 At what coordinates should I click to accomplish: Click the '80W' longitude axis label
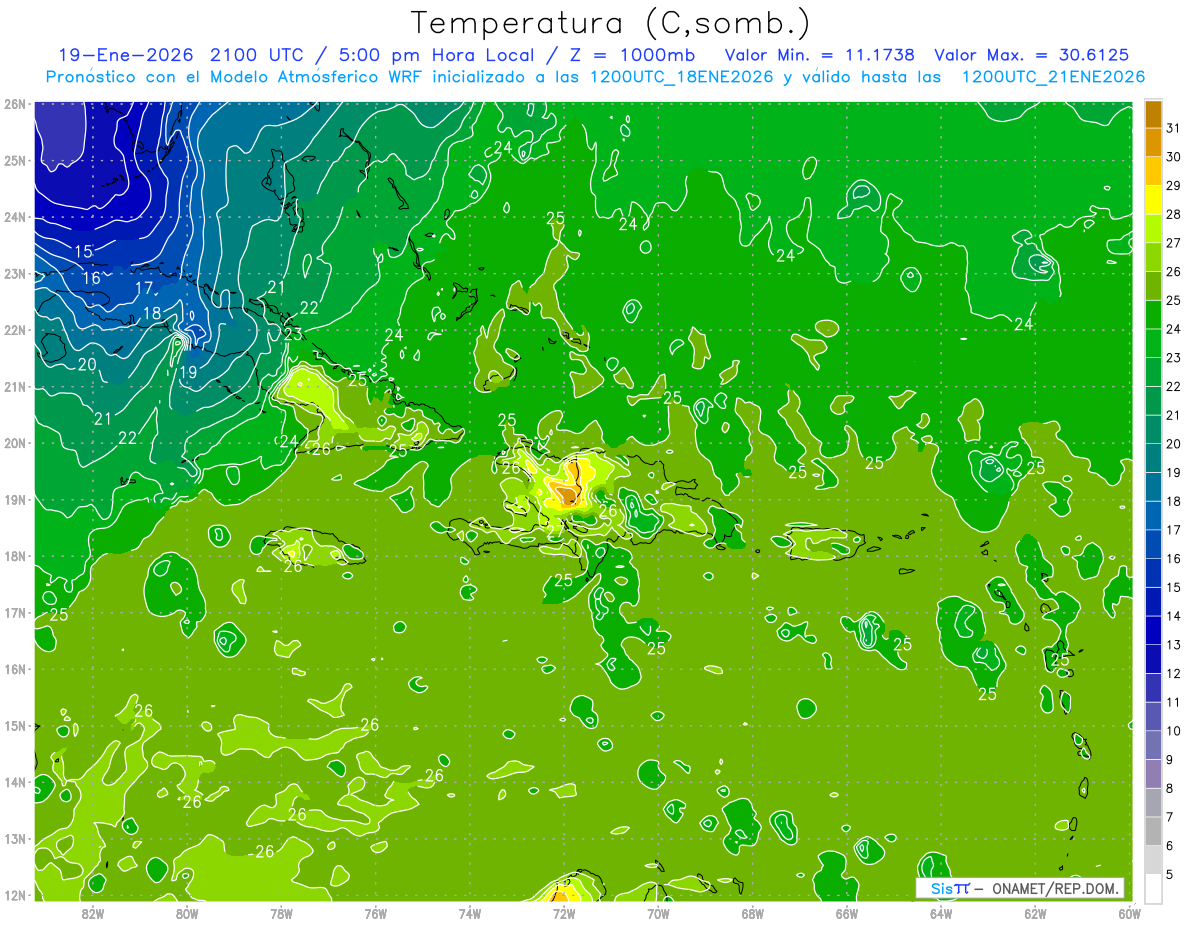coord(187,913)
